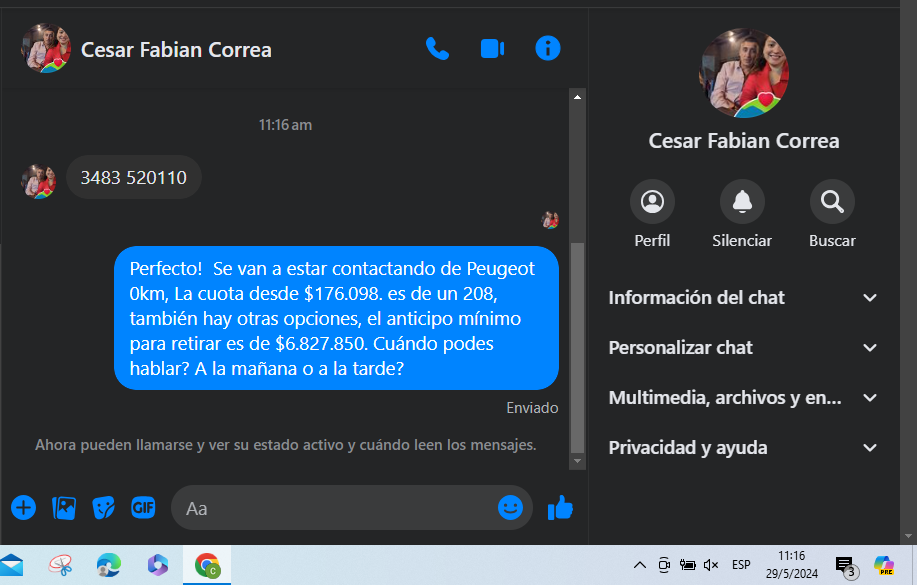
Task: Open Chrome from the Windows taskbar
Action: pyautogui.click(x=207, y=565)
